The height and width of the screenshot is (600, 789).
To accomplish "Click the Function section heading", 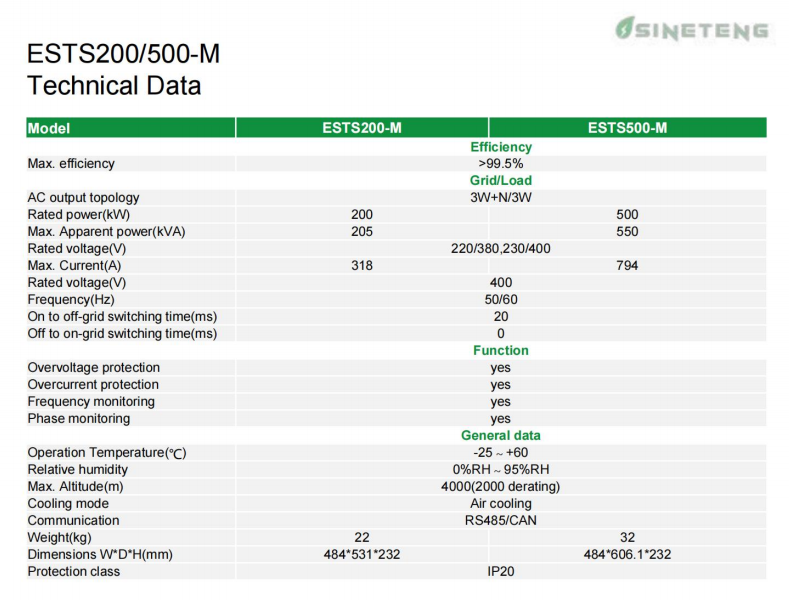I will click(501, 350).
